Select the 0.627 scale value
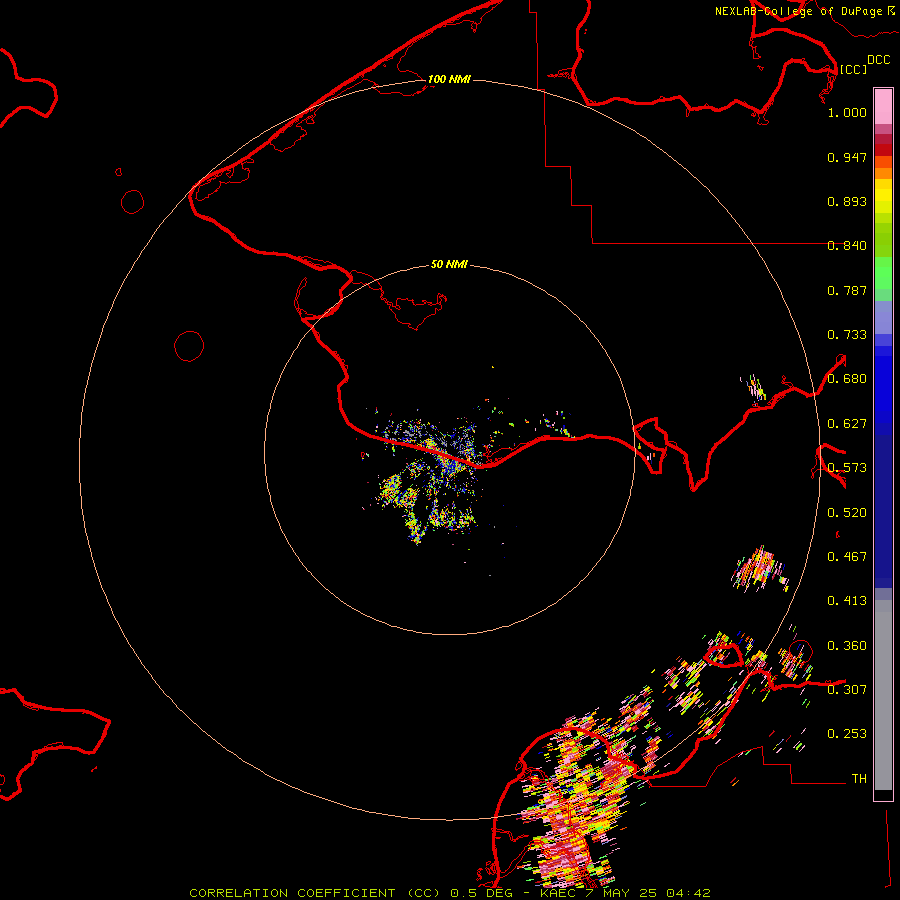 pyautogui.click(x=847, y=424)
